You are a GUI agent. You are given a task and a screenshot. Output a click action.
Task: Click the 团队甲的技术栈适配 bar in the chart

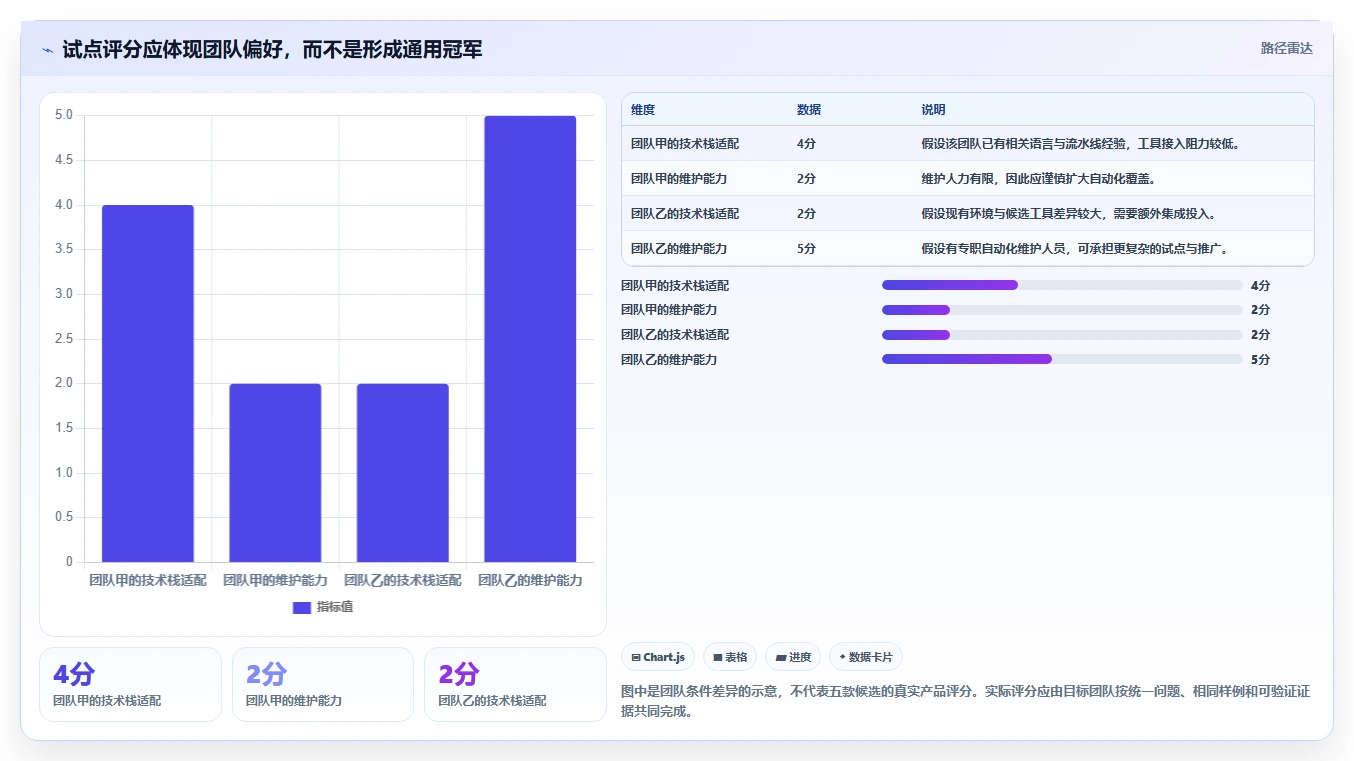(x=148, y=383)
